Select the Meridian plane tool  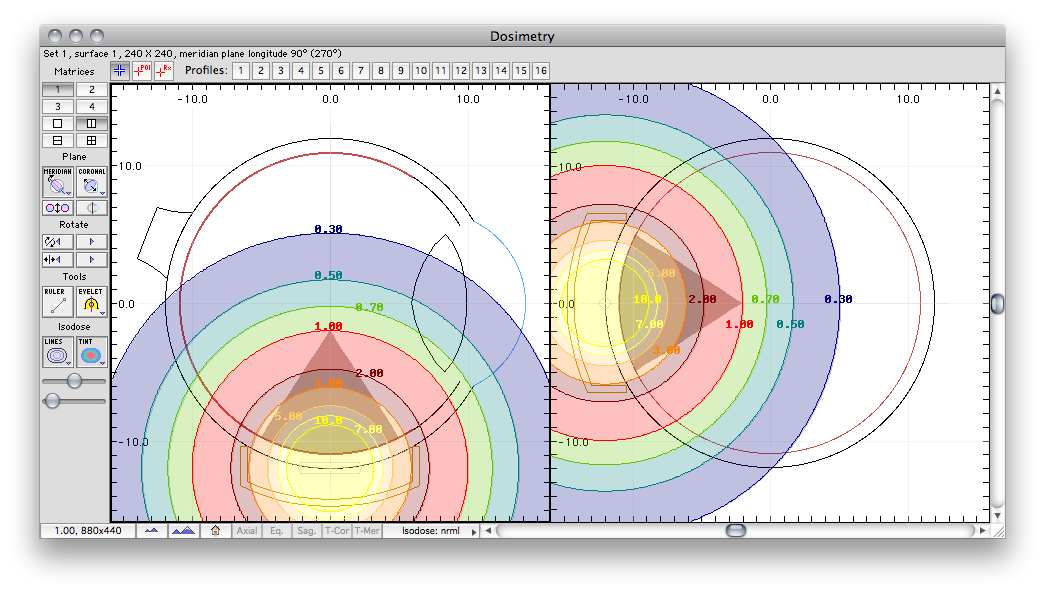coord(58,182)
